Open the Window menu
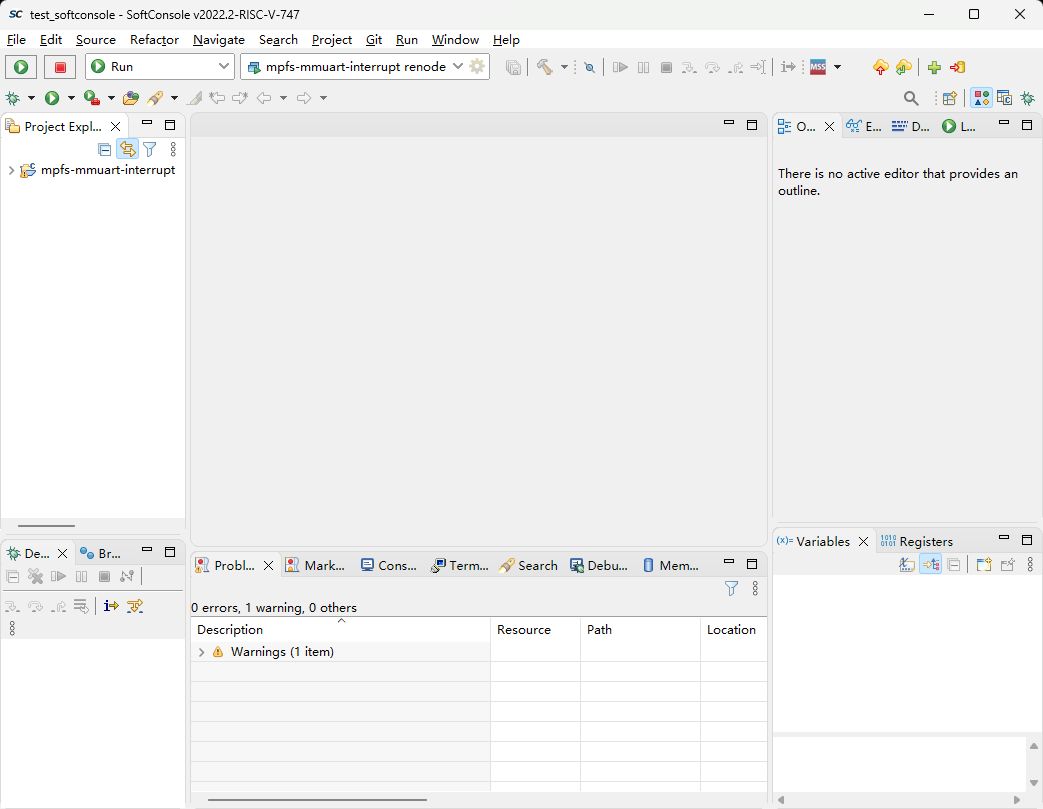Screen dimensions: 1043x809 click(x=455, y=39)
